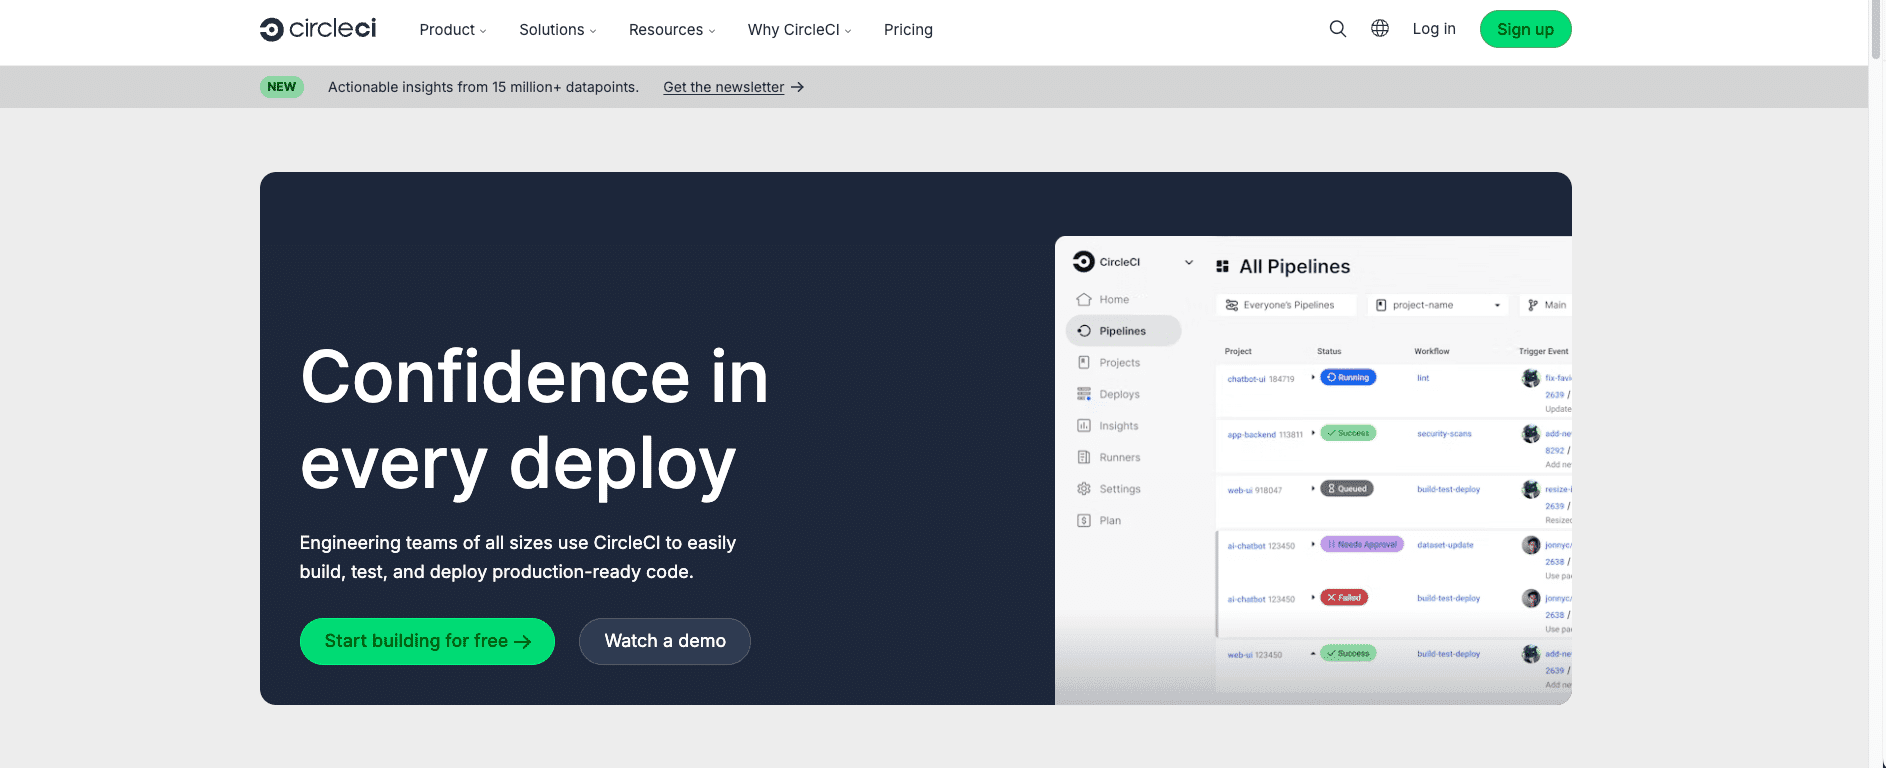Image resolution: width=1886 pixels, height=768 pixels.
Task: Click the Failed status badge
Action: point(1344,598)
